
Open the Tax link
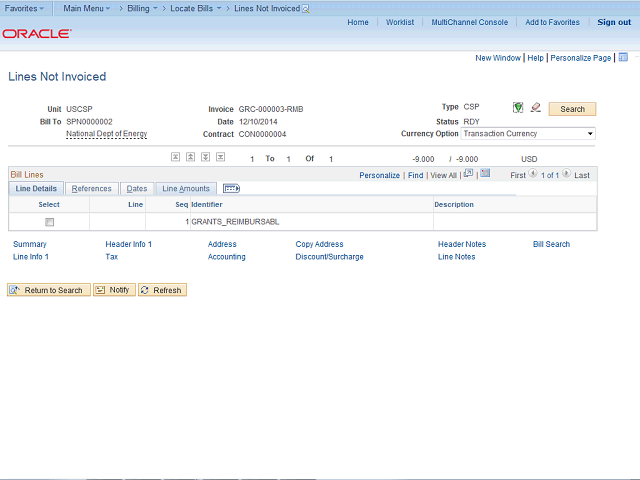111,257
